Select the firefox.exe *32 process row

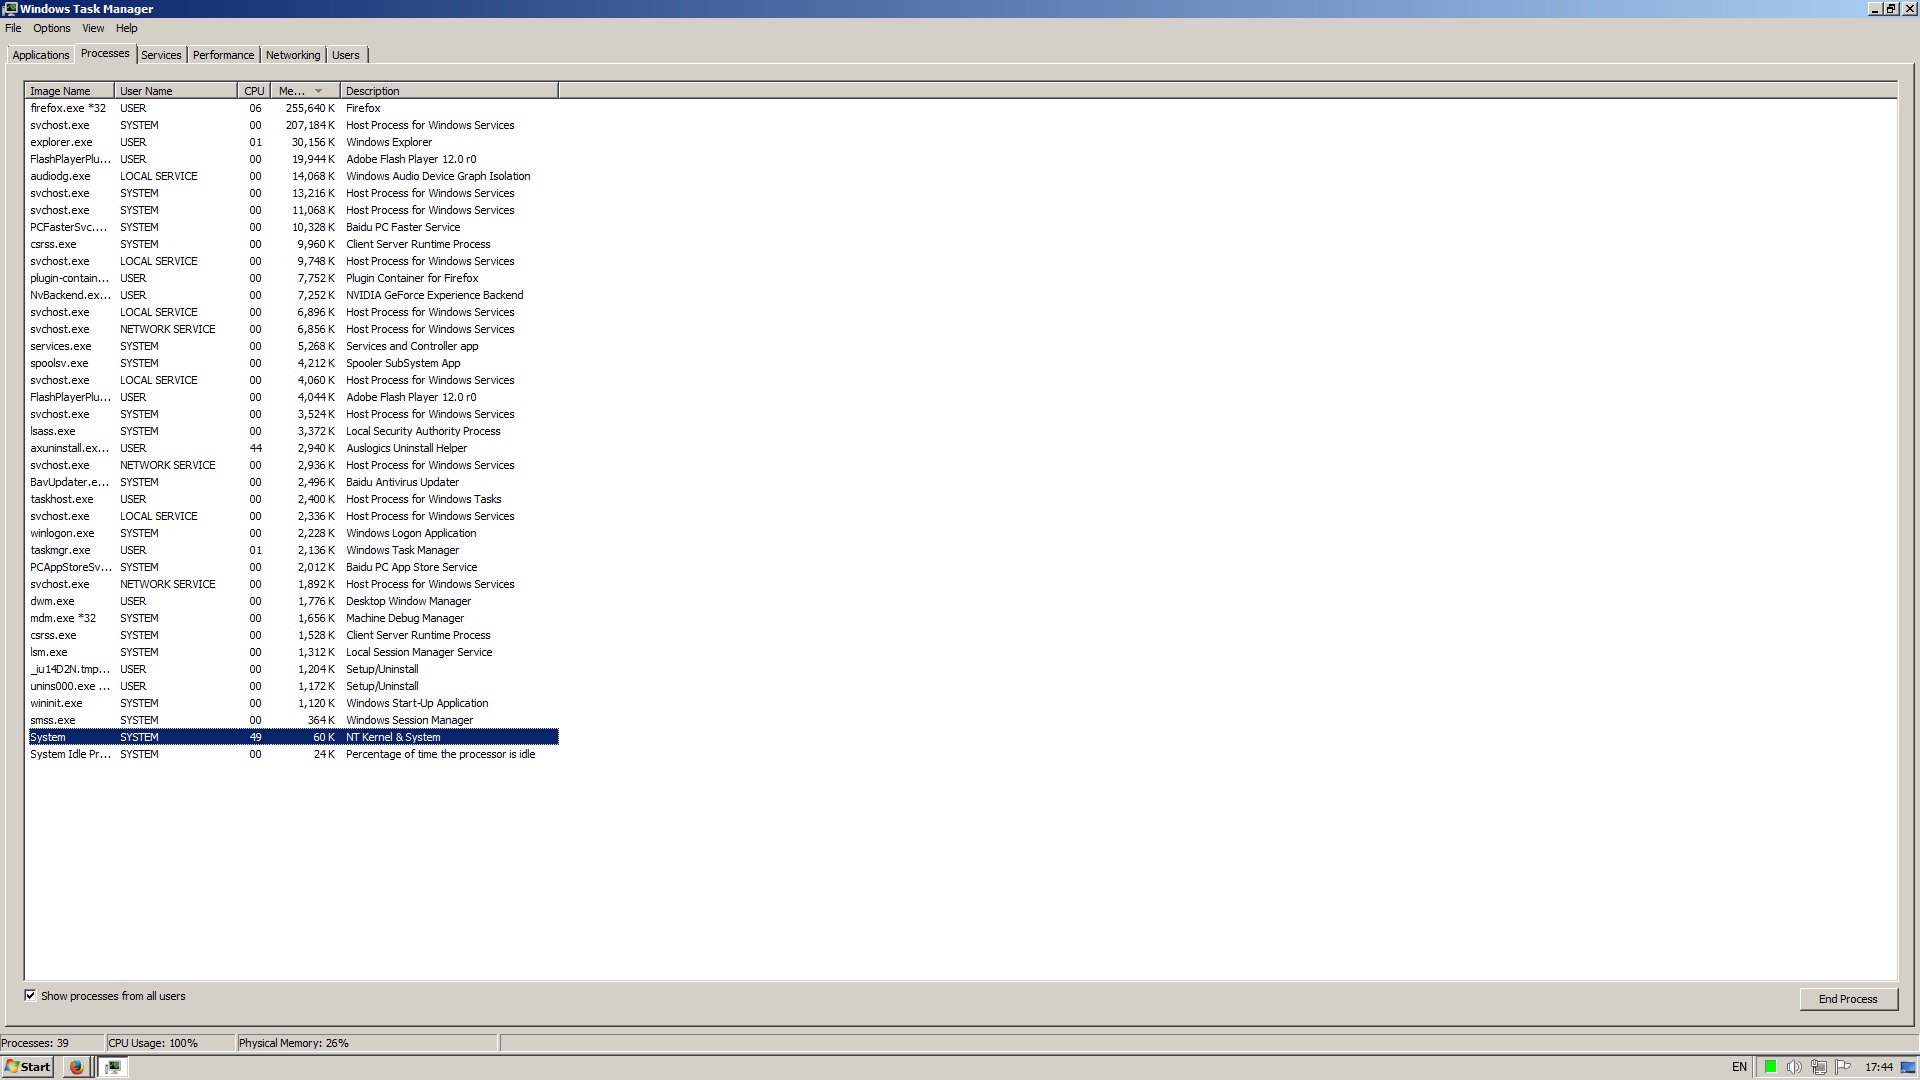67,108
